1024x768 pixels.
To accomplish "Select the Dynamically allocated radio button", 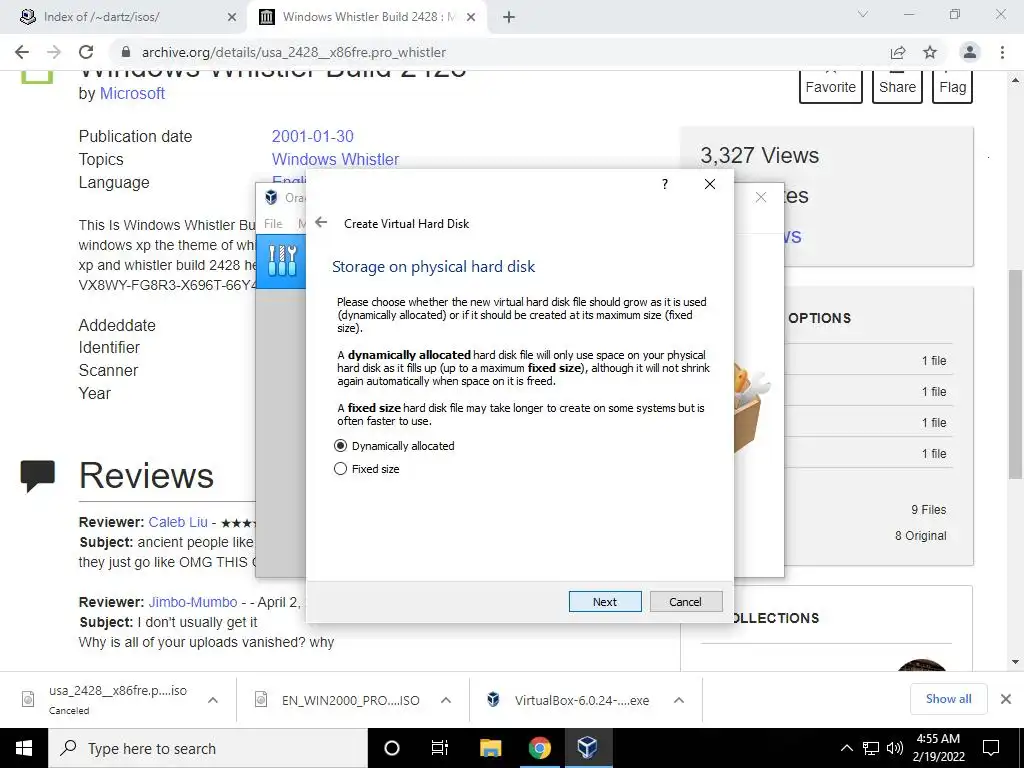I will [x=394, y=446].
